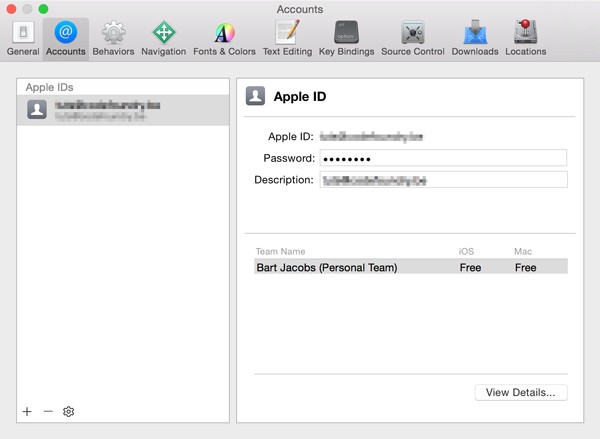Viewport: 600px width, 439px height.
Task: Show Key Bindings preferences
Action: click(346, 39)
